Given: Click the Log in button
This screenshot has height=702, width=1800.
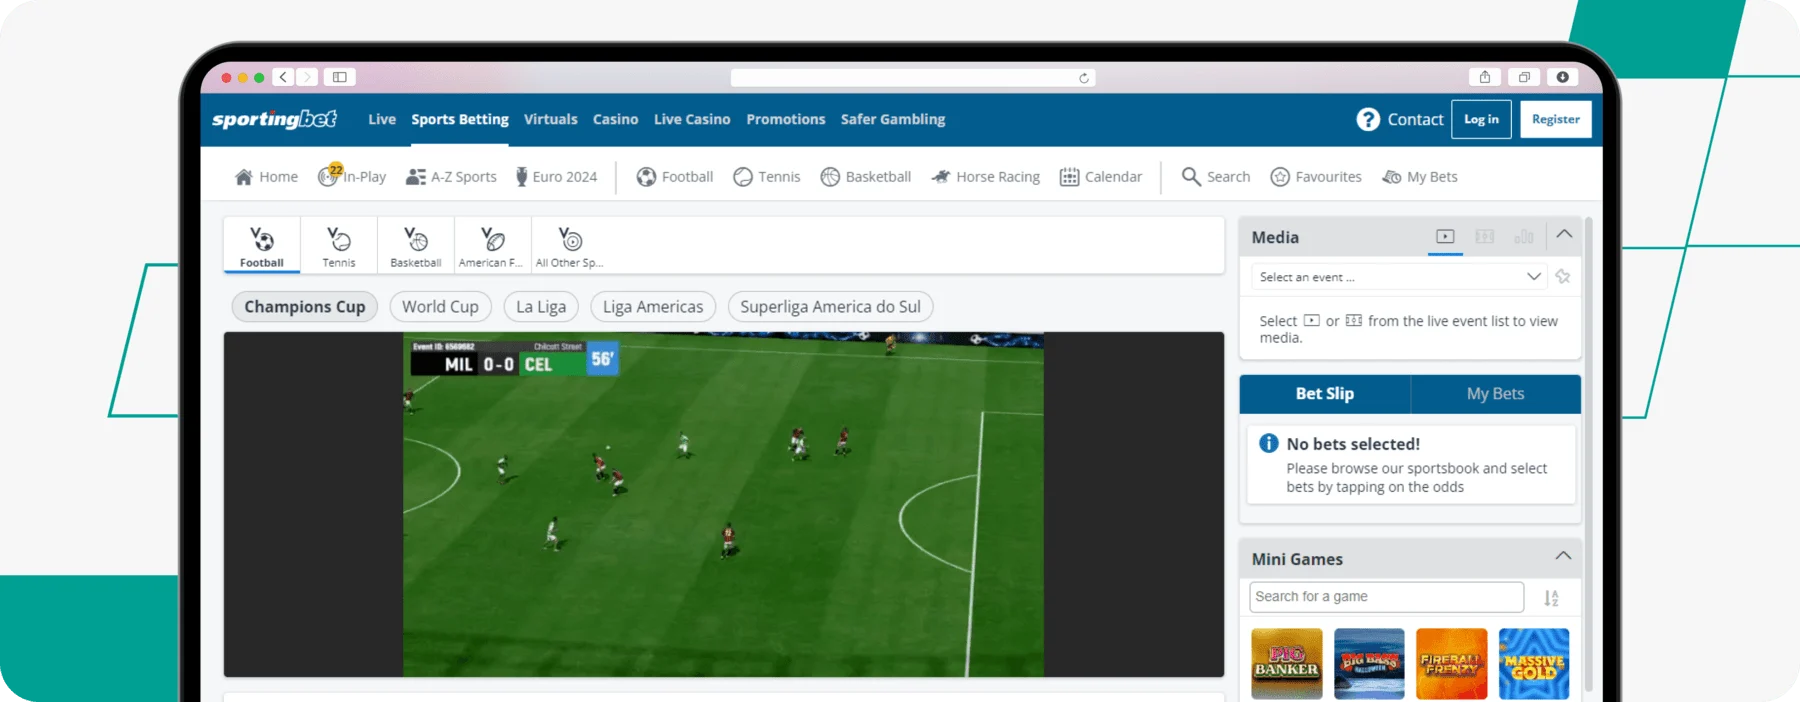Looking at the screenshot, I should point(1481,119).
